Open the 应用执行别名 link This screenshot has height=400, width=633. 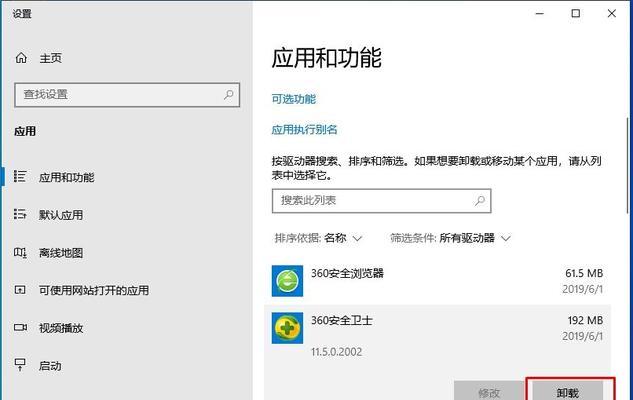[304, 130]
